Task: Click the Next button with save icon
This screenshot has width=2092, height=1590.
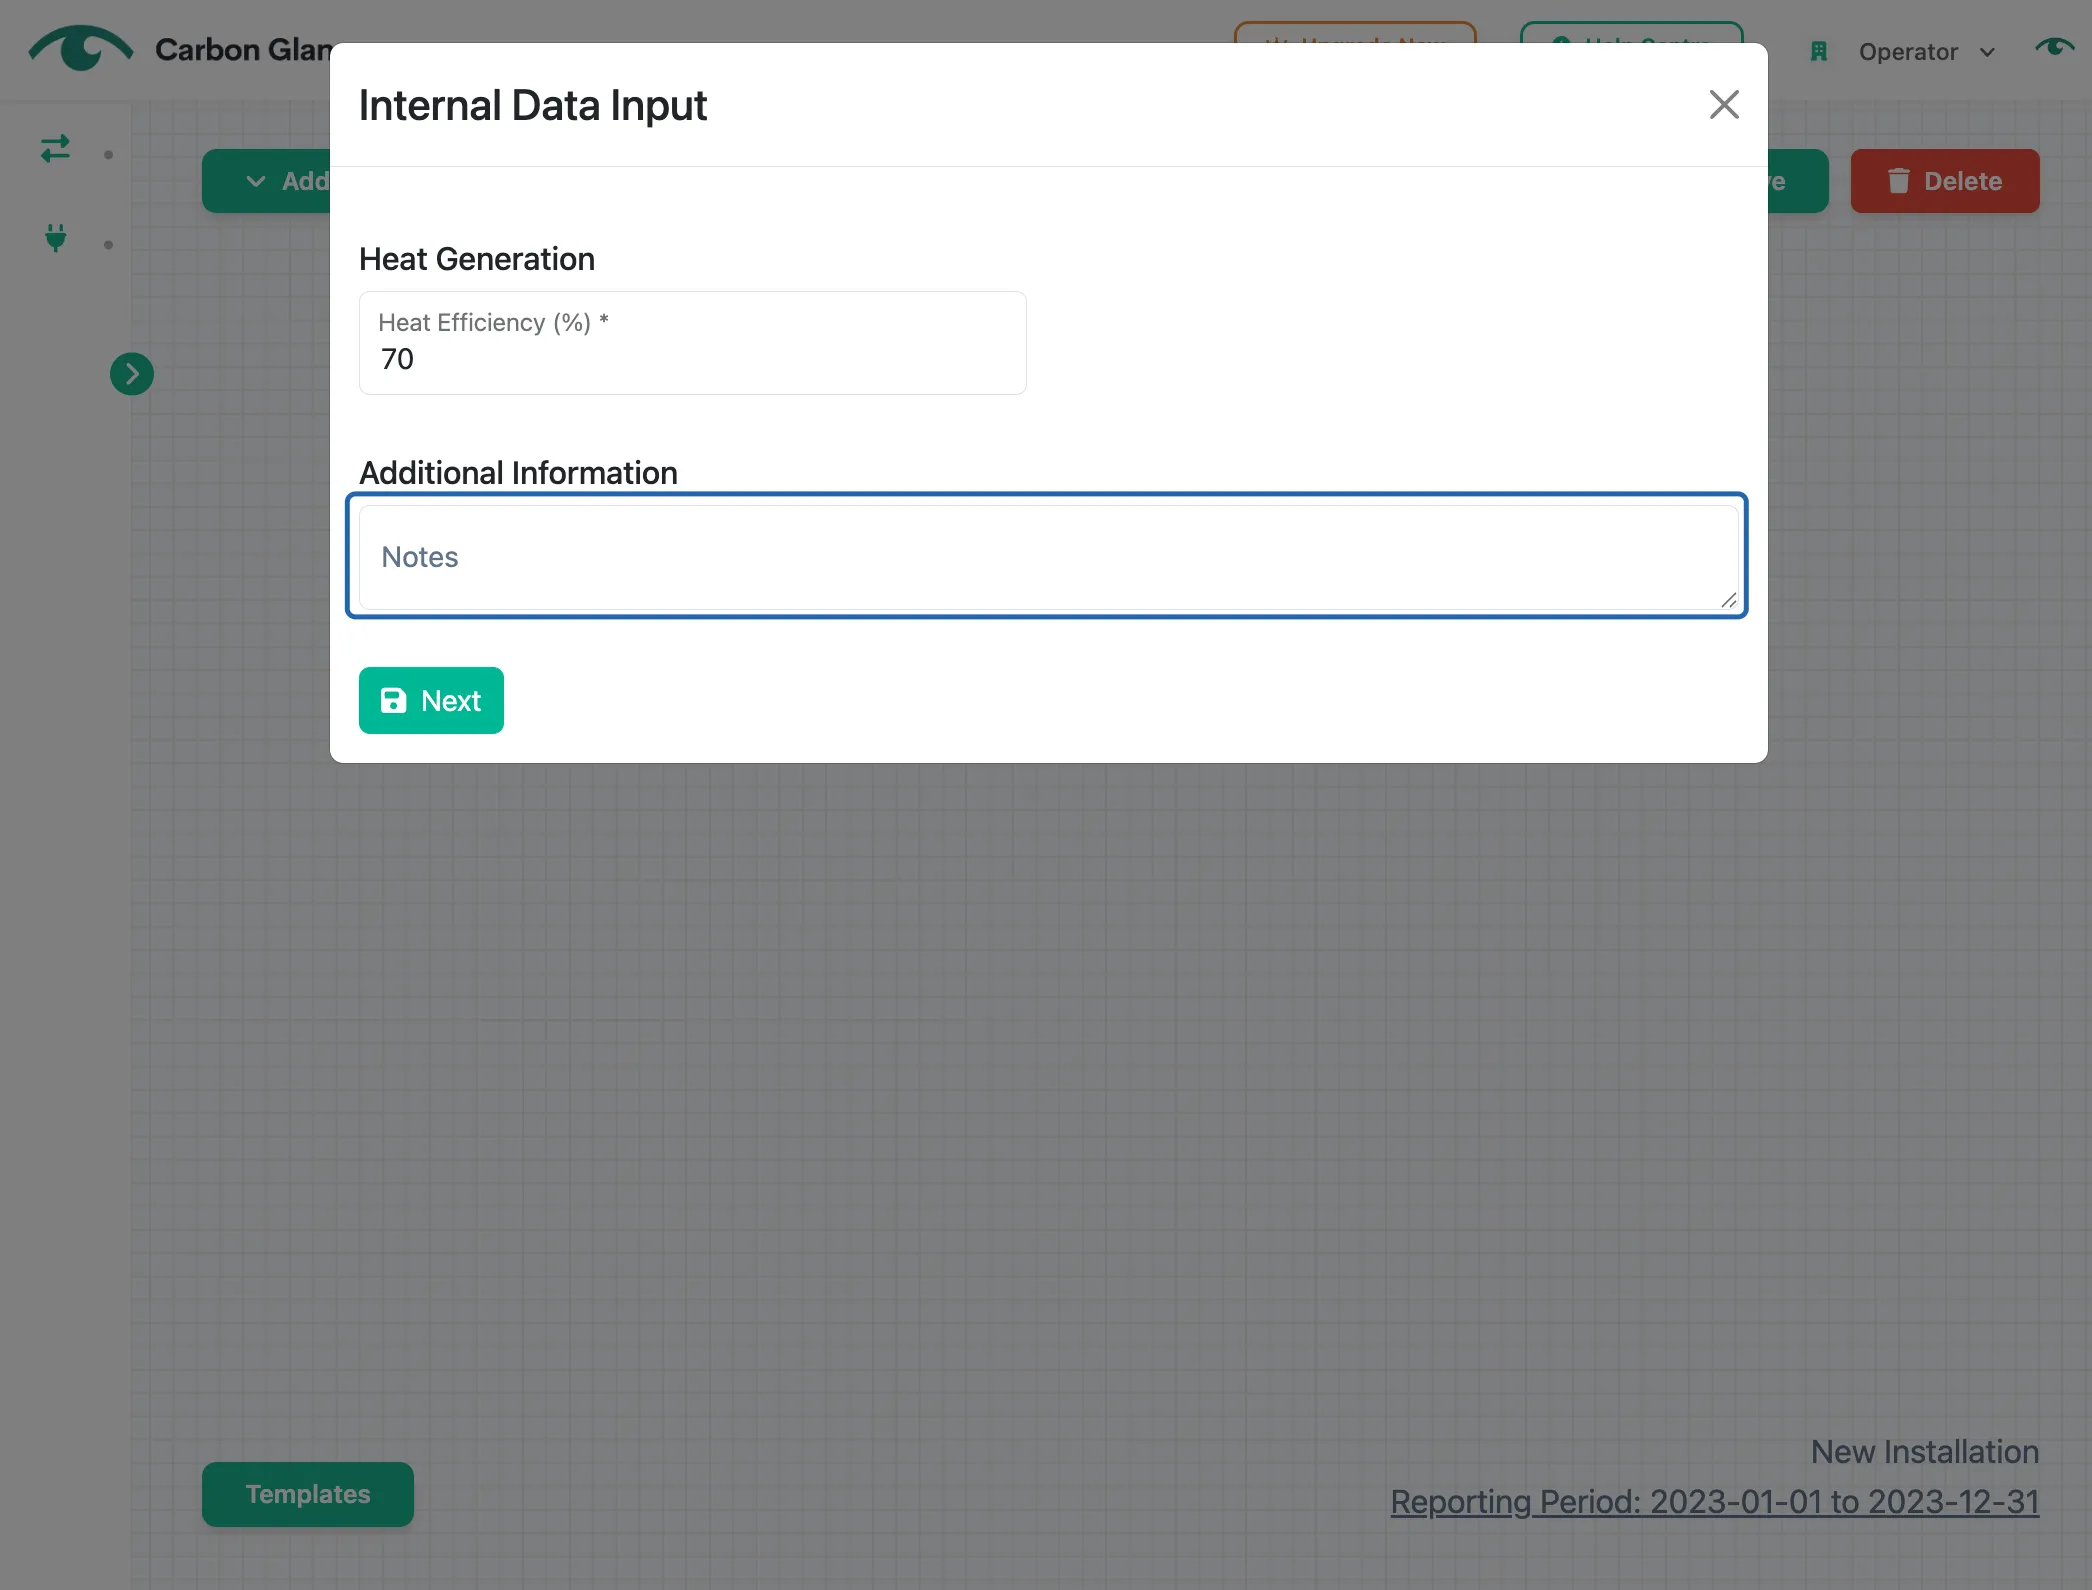Action: pyautogui.click(x=431, y=700)
